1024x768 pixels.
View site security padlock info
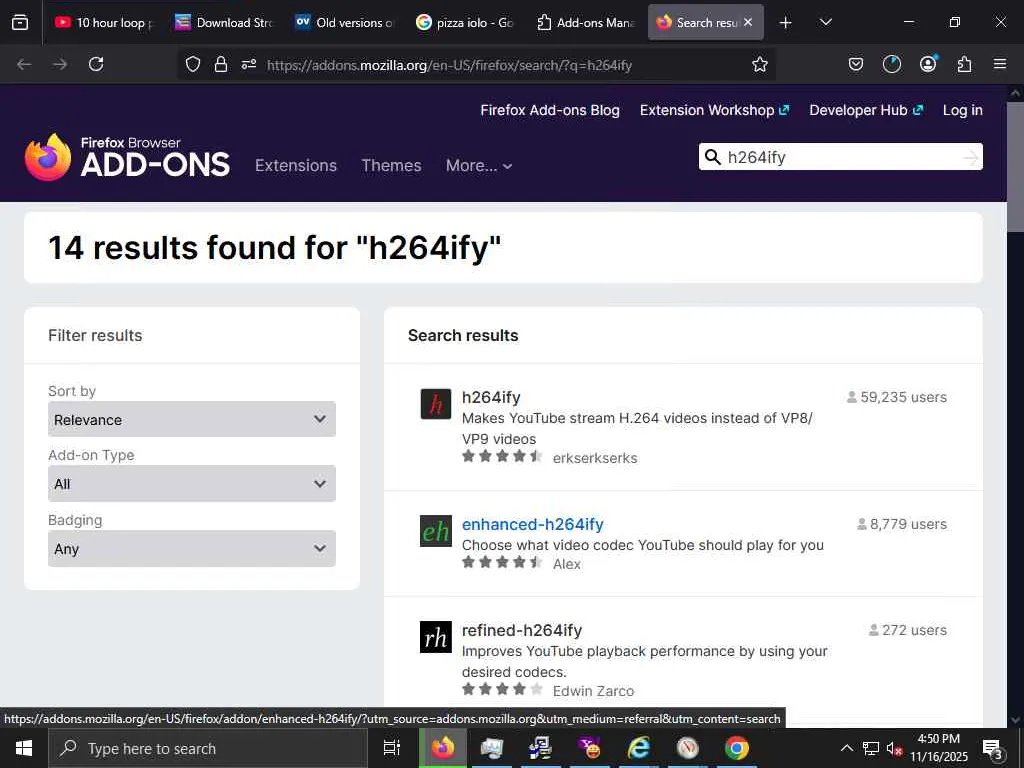pos(221,64)
